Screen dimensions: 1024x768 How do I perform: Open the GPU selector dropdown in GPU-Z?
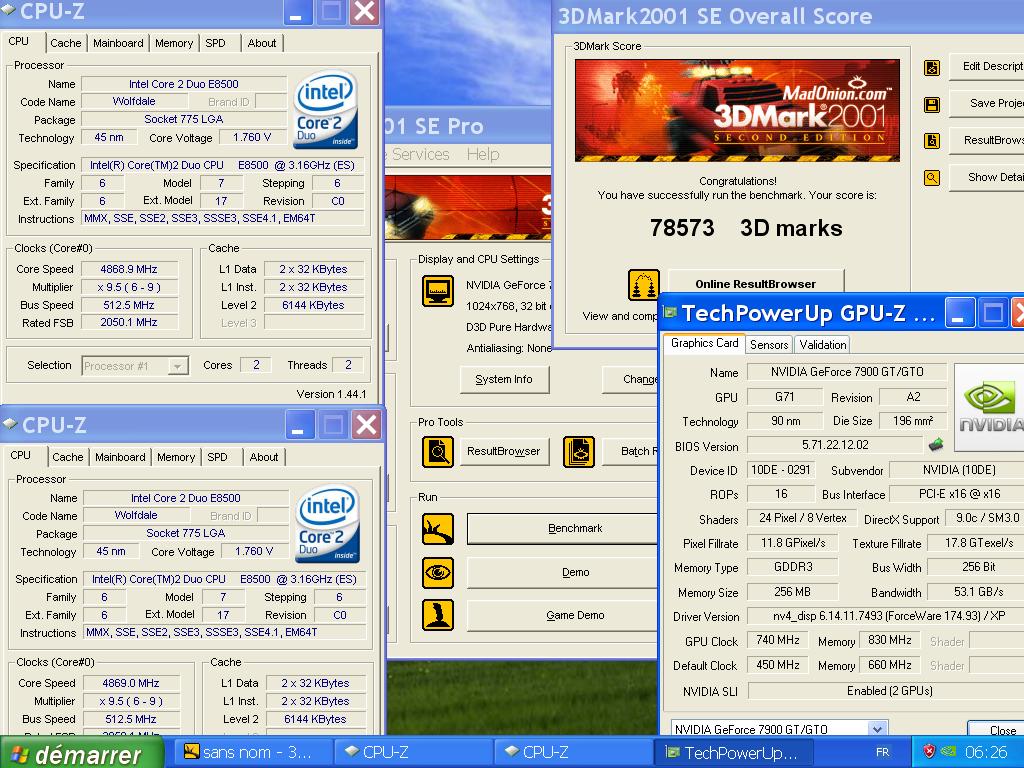[x=877, y=729]
